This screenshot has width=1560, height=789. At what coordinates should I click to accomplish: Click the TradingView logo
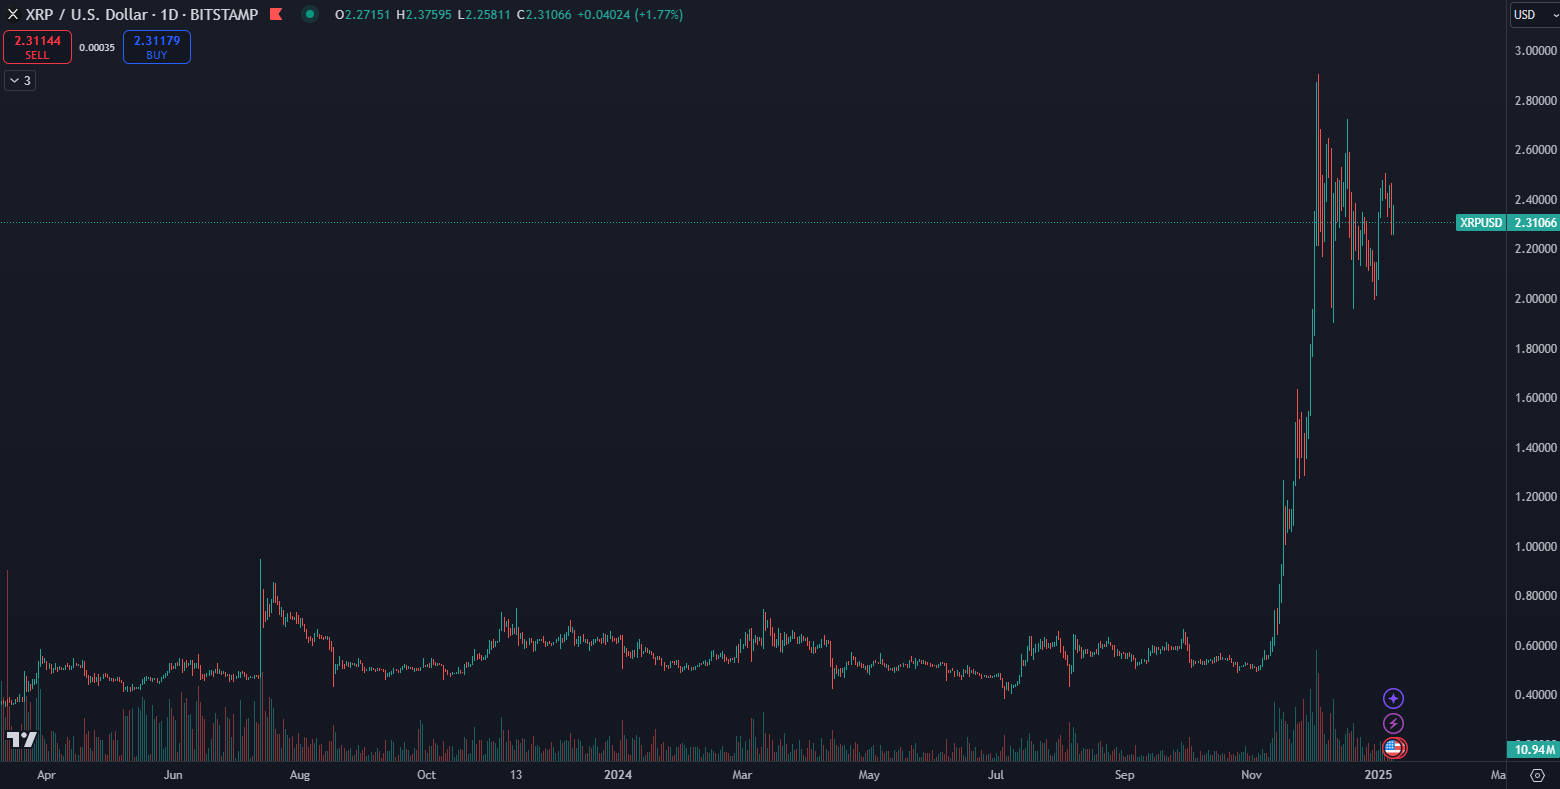click(22, 740)
